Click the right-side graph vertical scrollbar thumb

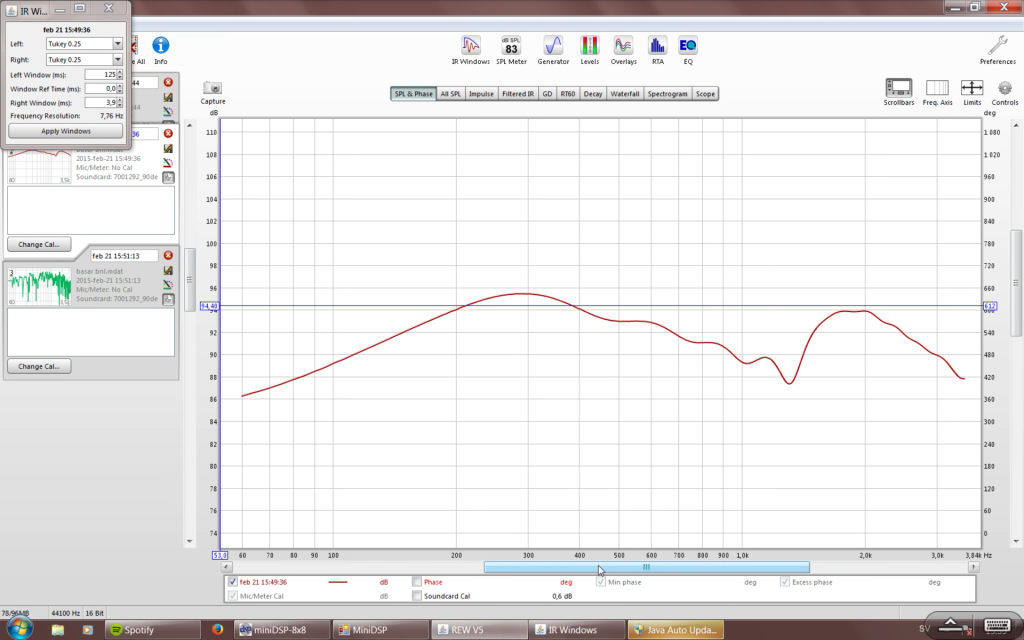tap(1016, 283)
